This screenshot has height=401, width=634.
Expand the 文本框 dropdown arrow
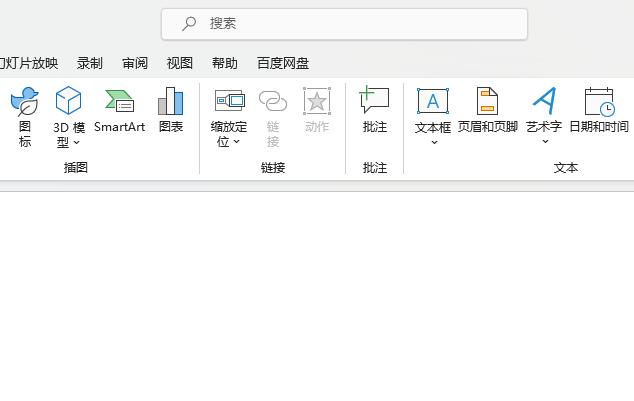coord(434,142)
